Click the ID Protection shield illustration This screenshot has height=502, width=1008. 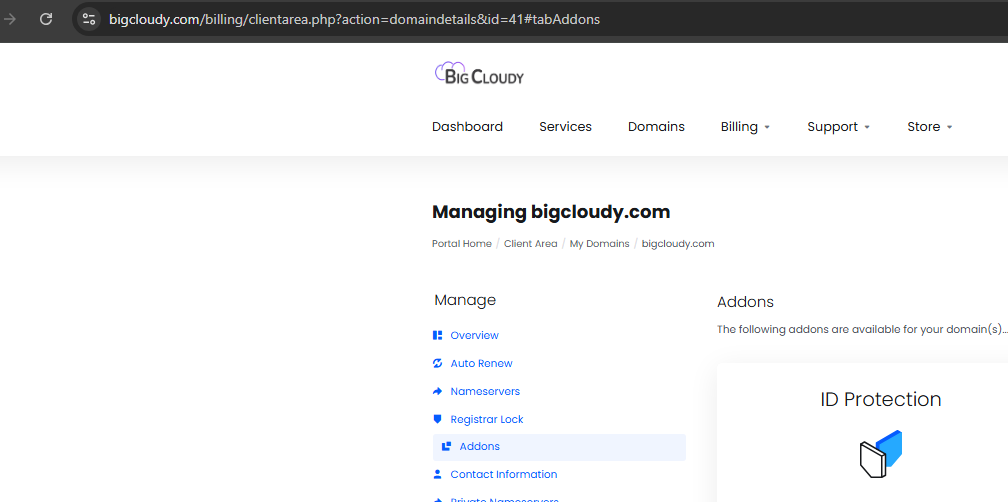881,454
